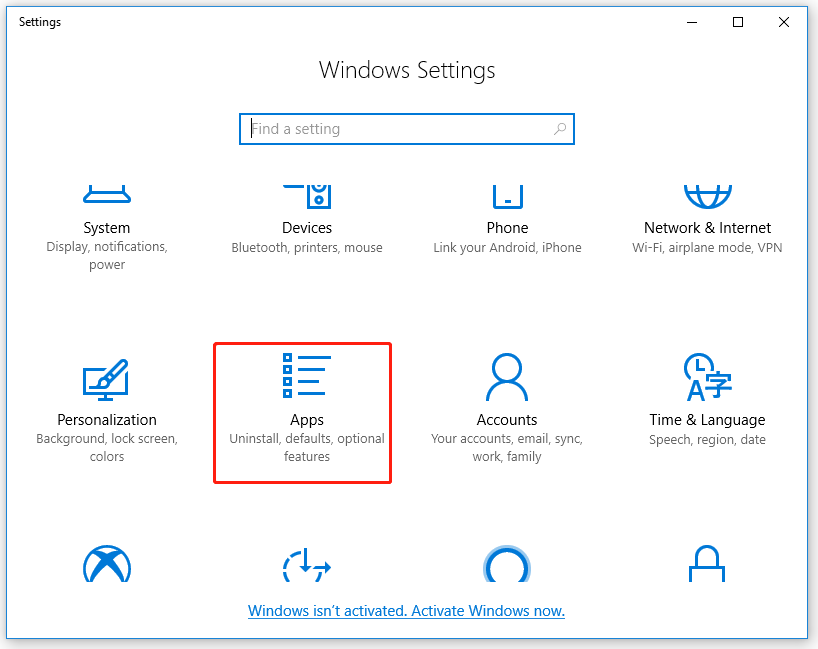Click the Accounts label

507,420
